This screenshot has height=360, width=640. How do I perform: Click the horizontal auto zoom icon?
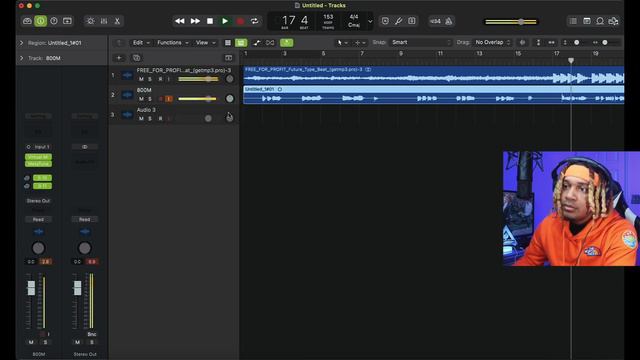coord(551,42)
